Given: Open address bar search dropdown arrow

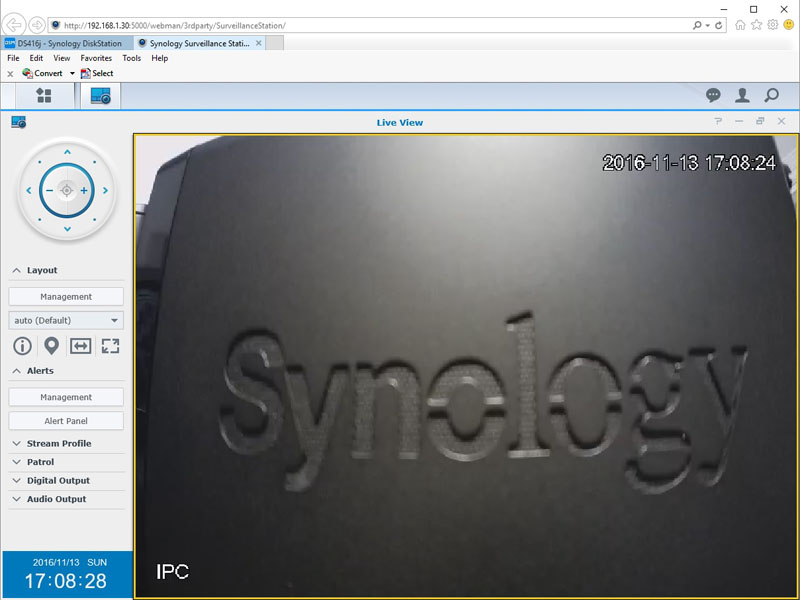Looking at the screenshot, I should pyautogui.click(x=708, y=25).
